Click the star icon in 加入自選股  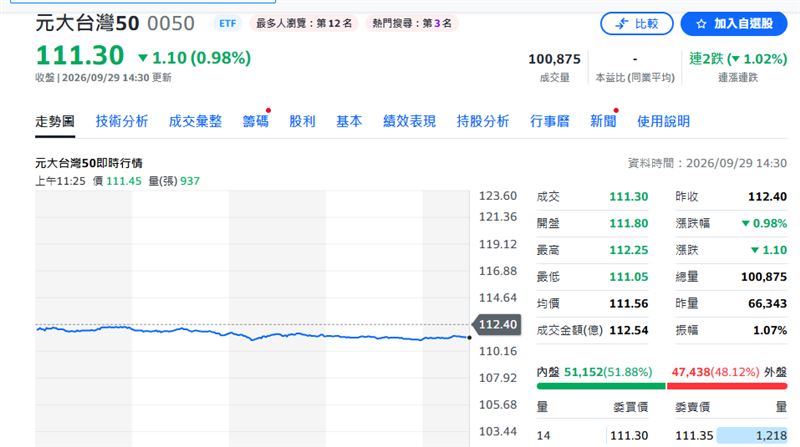[701, 23]
